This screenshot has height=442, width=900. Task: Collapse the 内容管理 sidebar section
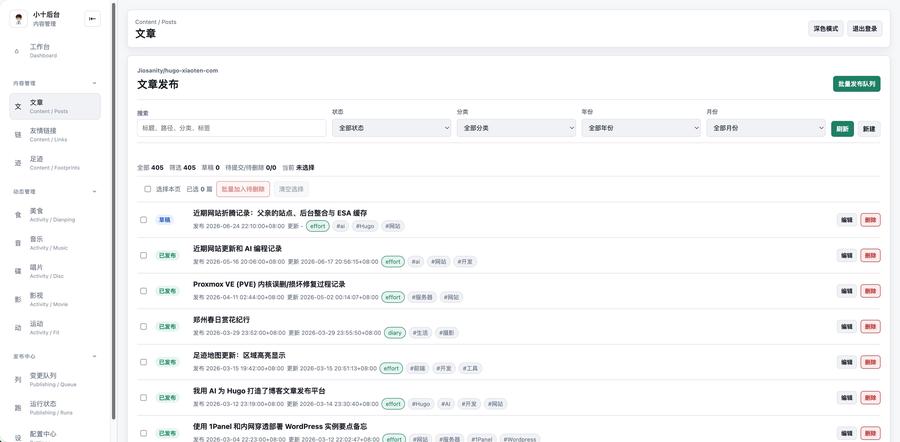coord(95,83)
